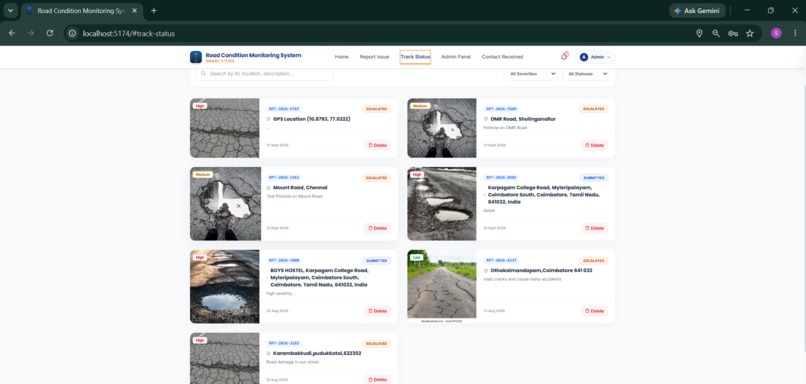Click the search by ID, location field
The width and height of the screenshot is (806, 384).
click(x=264, y=74)
